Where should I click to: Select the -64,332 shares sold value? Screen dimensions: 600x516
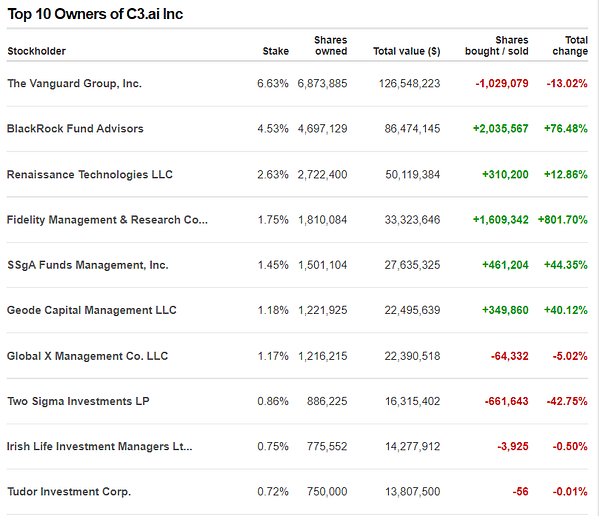pyautogui.click(x=510, y=356)
